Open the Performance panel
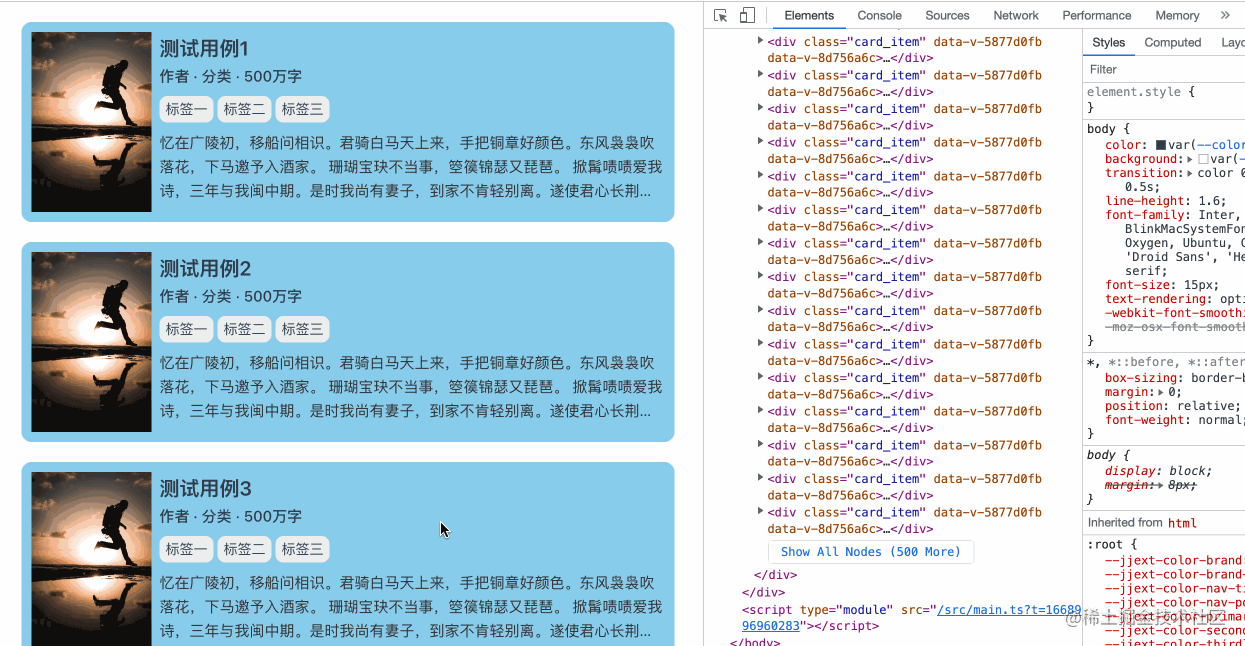This screenshot has height=646, width=1245. click(x=1096, y=15)
